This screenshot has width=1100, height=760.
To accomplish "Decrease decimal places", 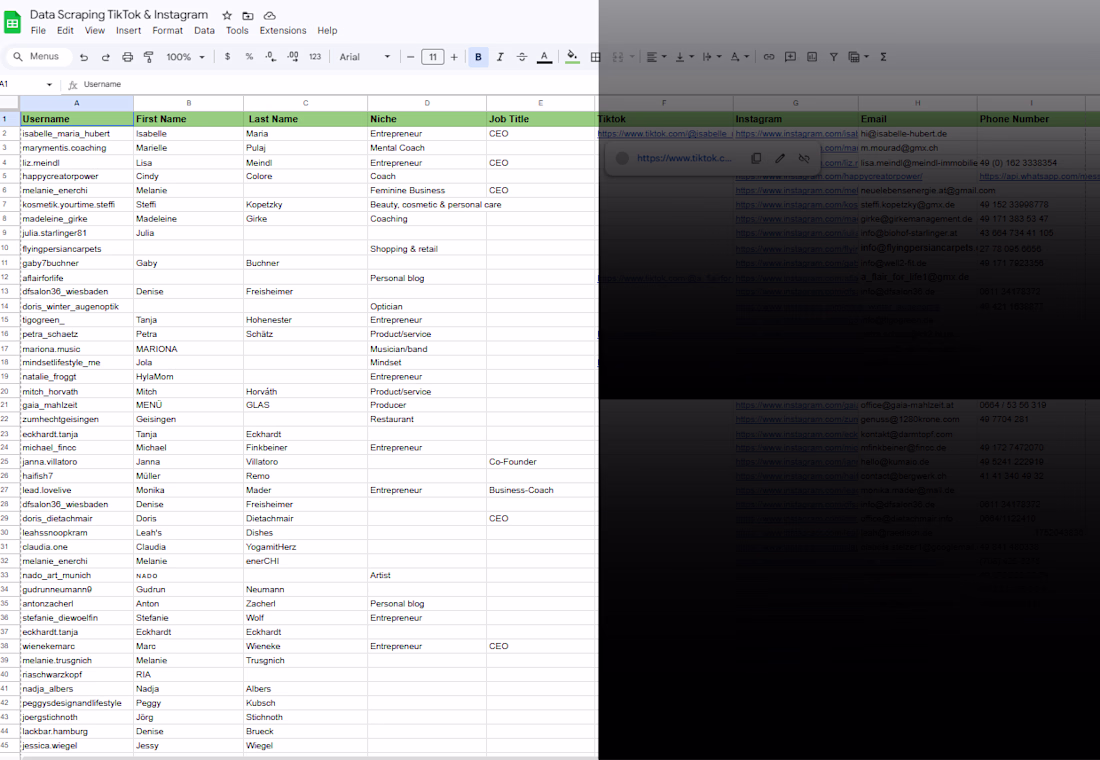I will pyautogui.click(x=271, y=57).
